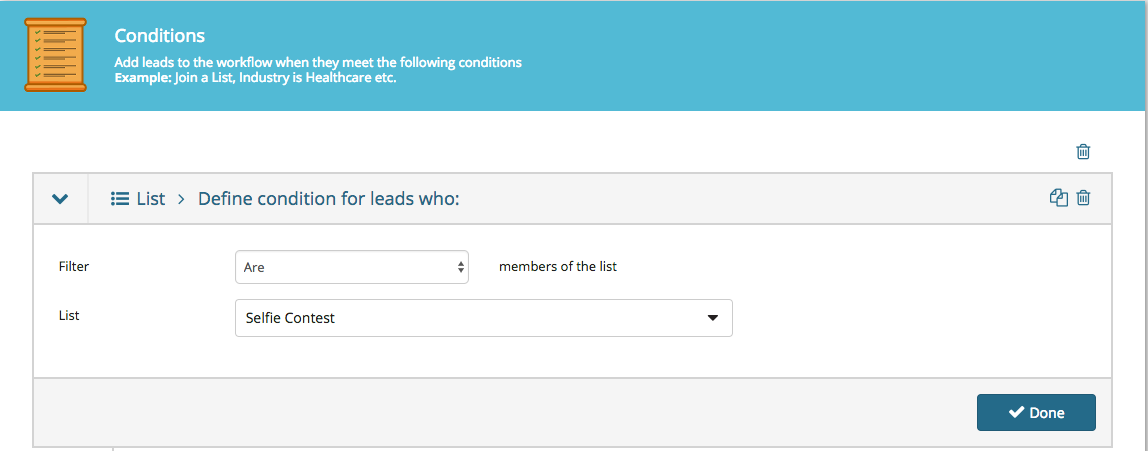
Task: Click the breadcrumb arrow after List
Action: (x=182, y=198)
